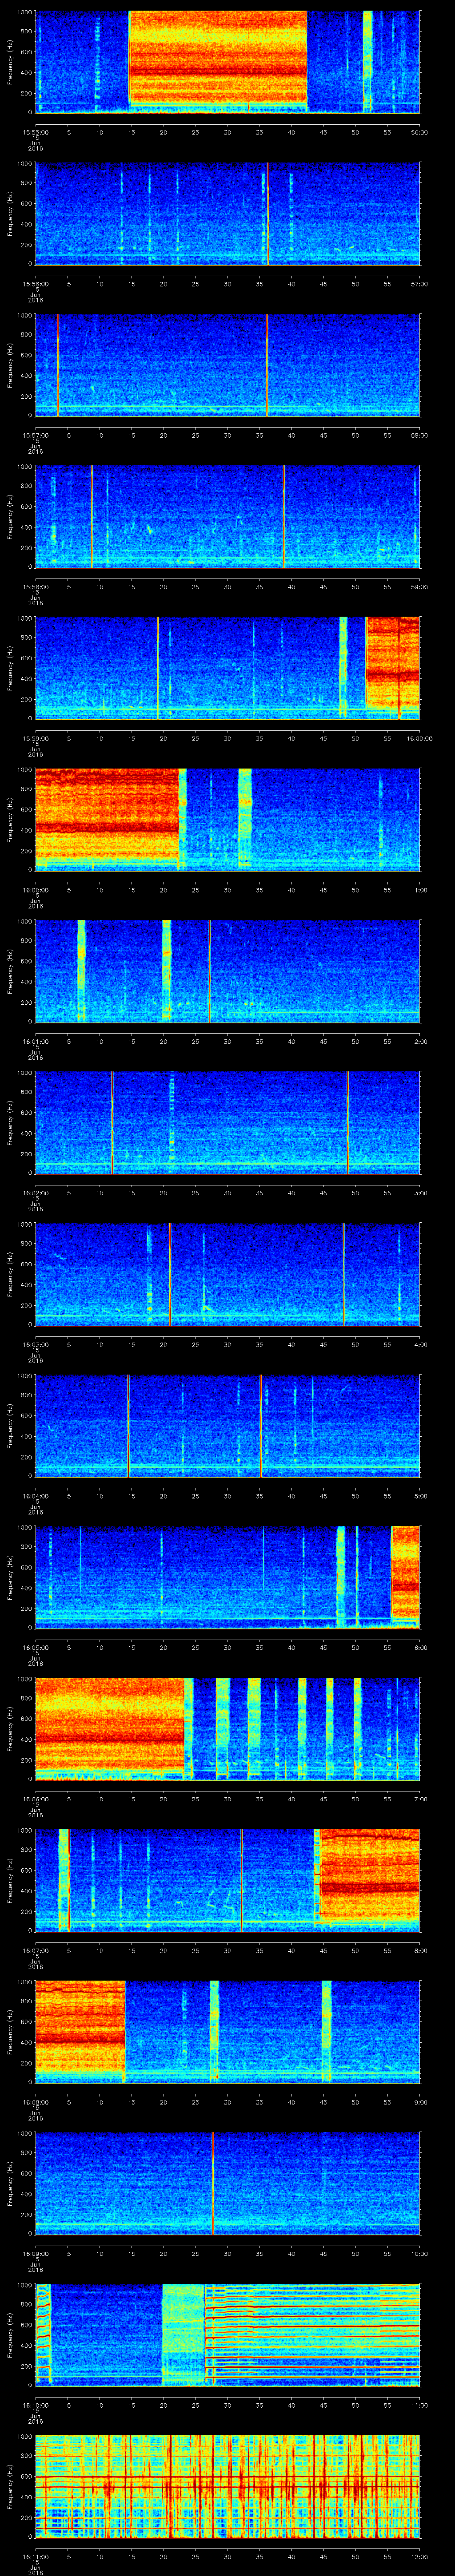Click the "15:56:00" time axis label
Viewport: 455px width, 2576px height.
(x=35, y=284)
